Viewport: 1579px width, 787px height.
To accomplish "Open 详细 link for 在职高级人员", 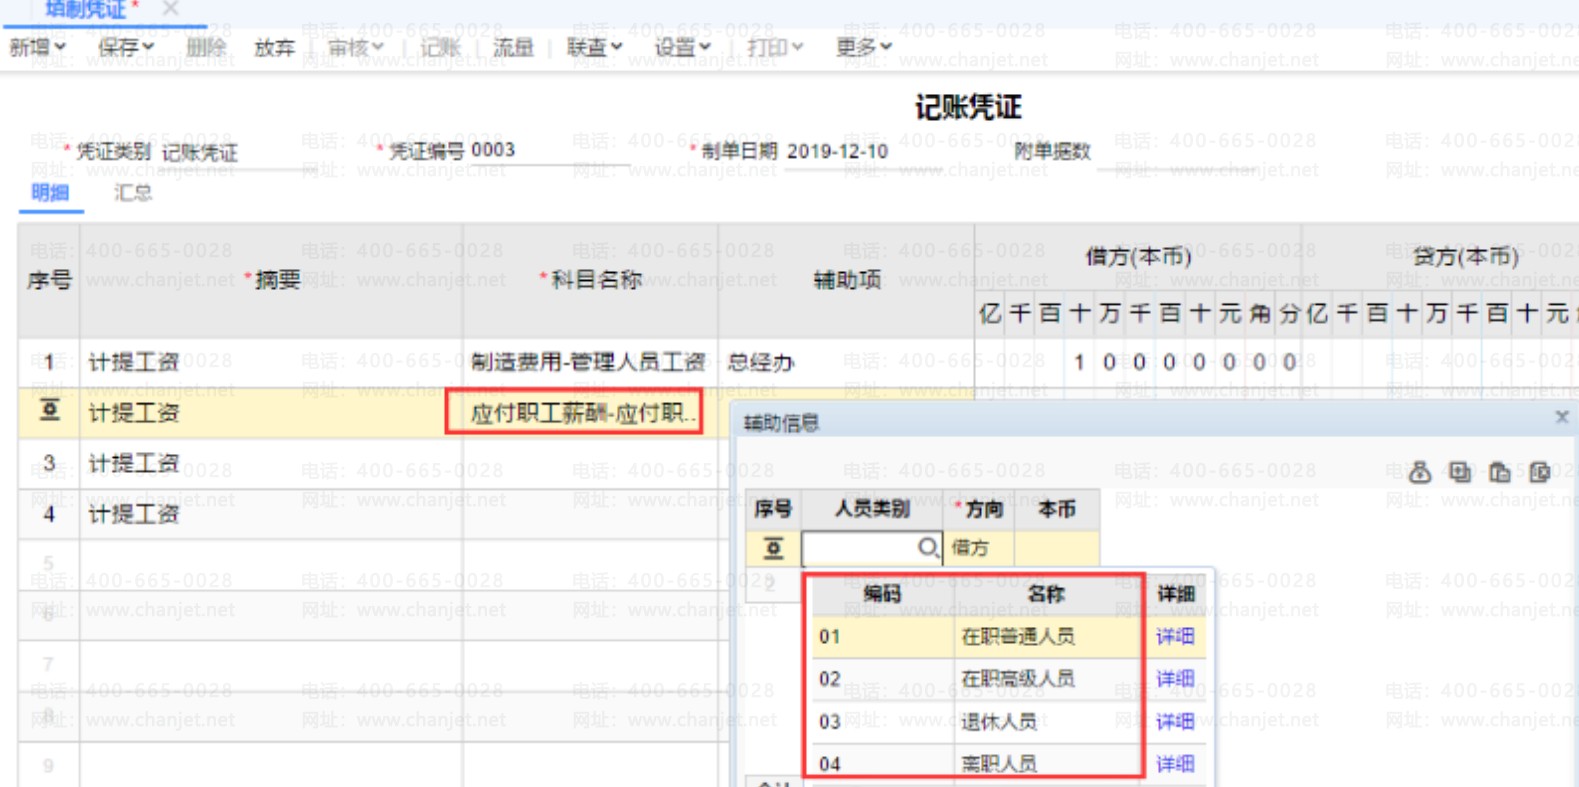I will point(1175,679).
